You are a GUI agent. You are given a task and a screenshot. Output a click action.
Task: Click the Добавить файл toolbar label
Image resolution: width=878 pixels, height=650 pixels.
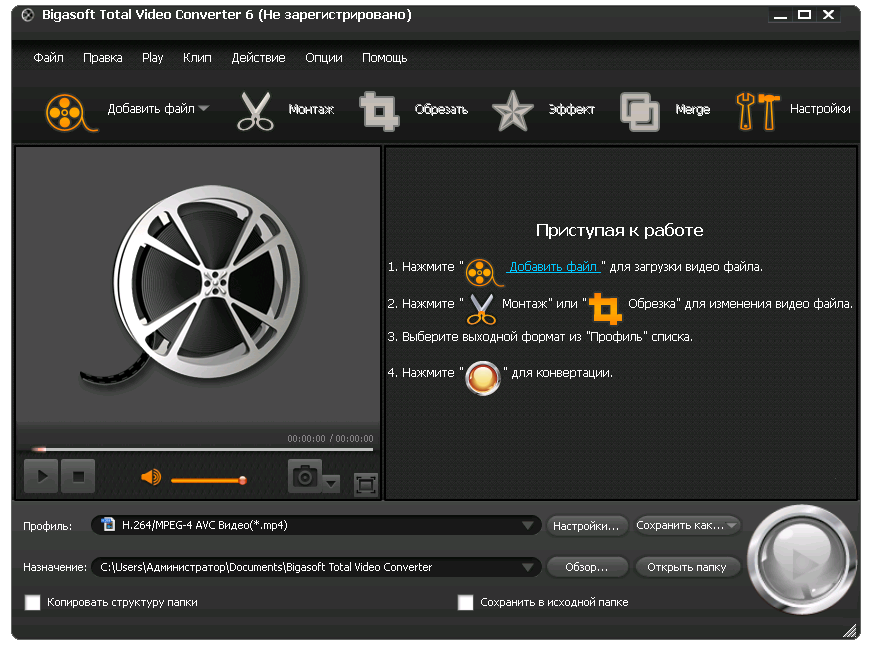click(151, 109)
